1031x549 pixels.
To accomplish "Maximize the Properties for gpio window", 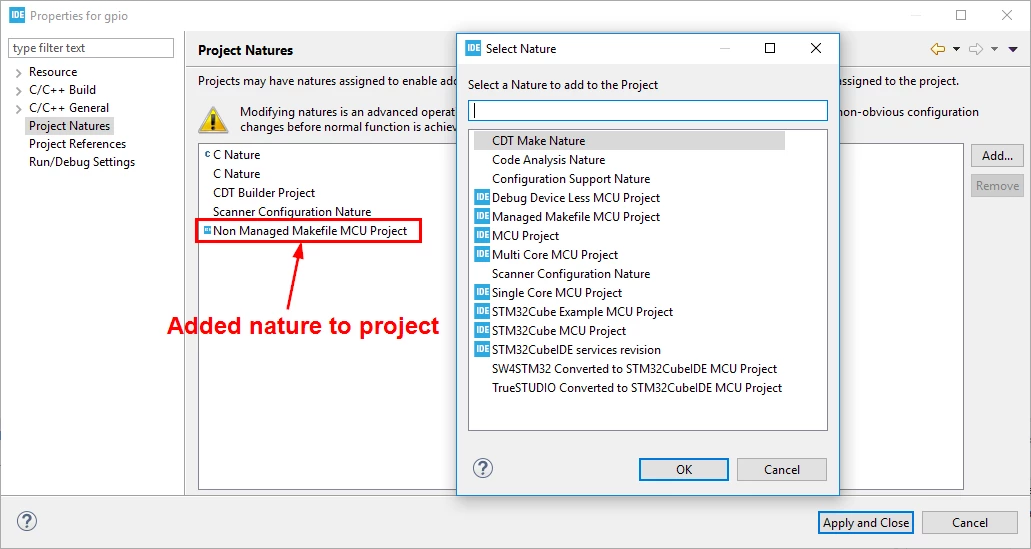I will (x=961, y=15).
